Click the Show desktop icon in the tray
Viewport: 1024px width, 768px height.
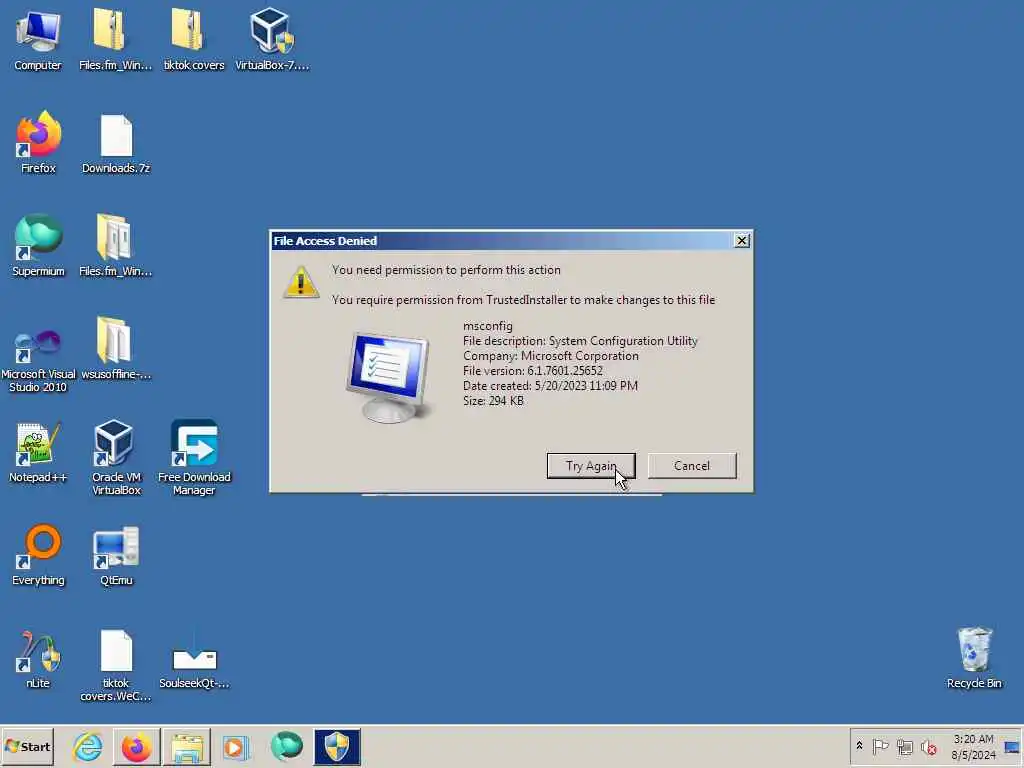coord(1012,746)
